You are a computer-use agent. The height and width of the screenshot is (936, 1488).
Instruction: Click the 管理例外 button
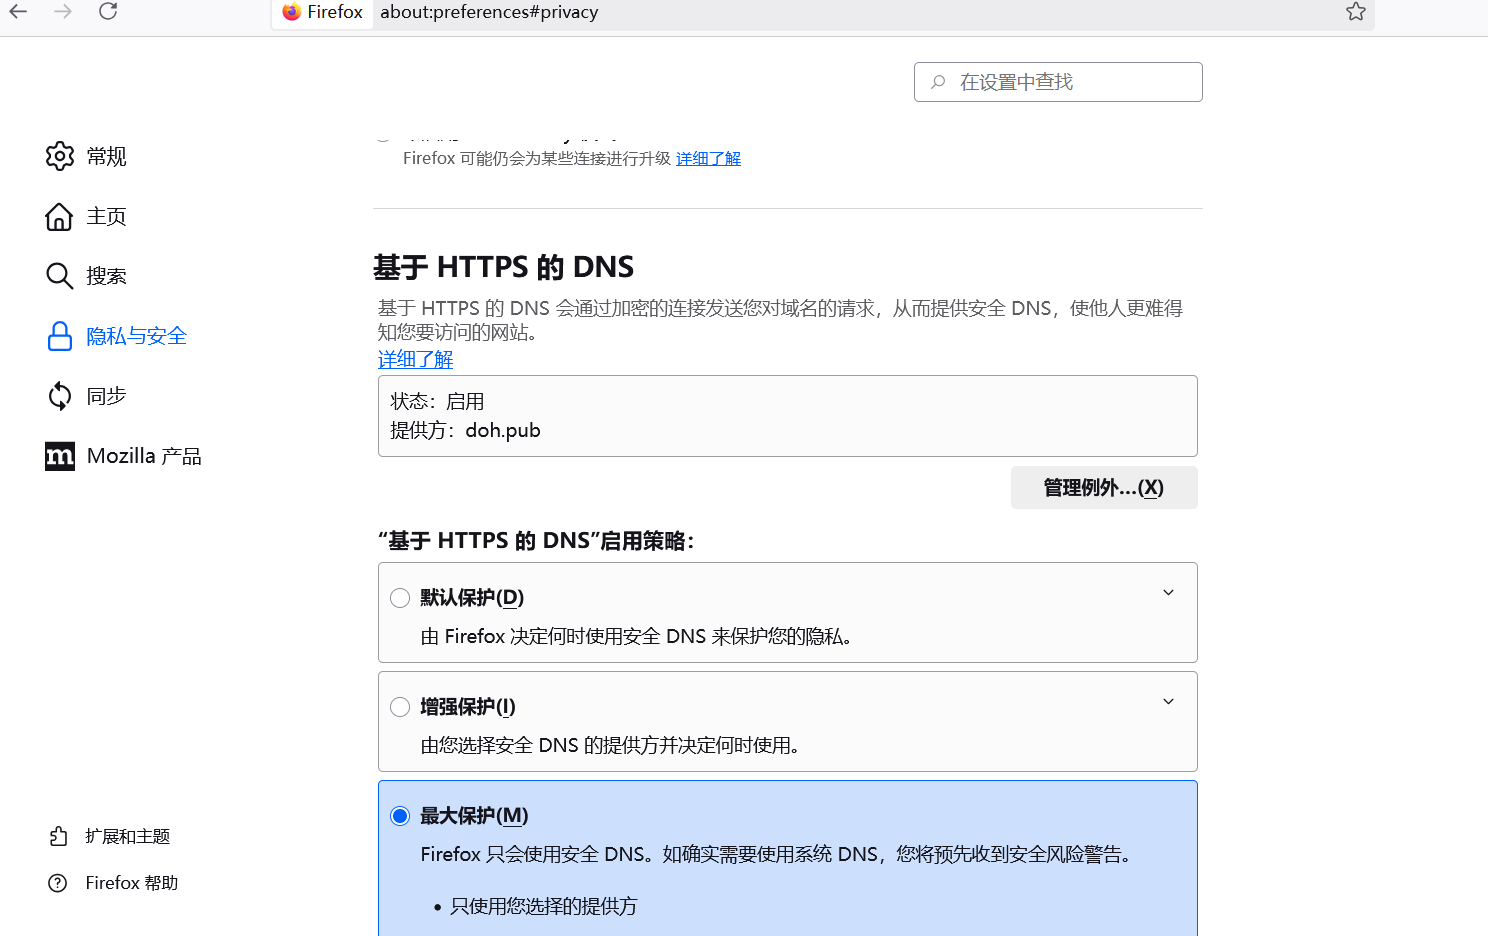1103,488
